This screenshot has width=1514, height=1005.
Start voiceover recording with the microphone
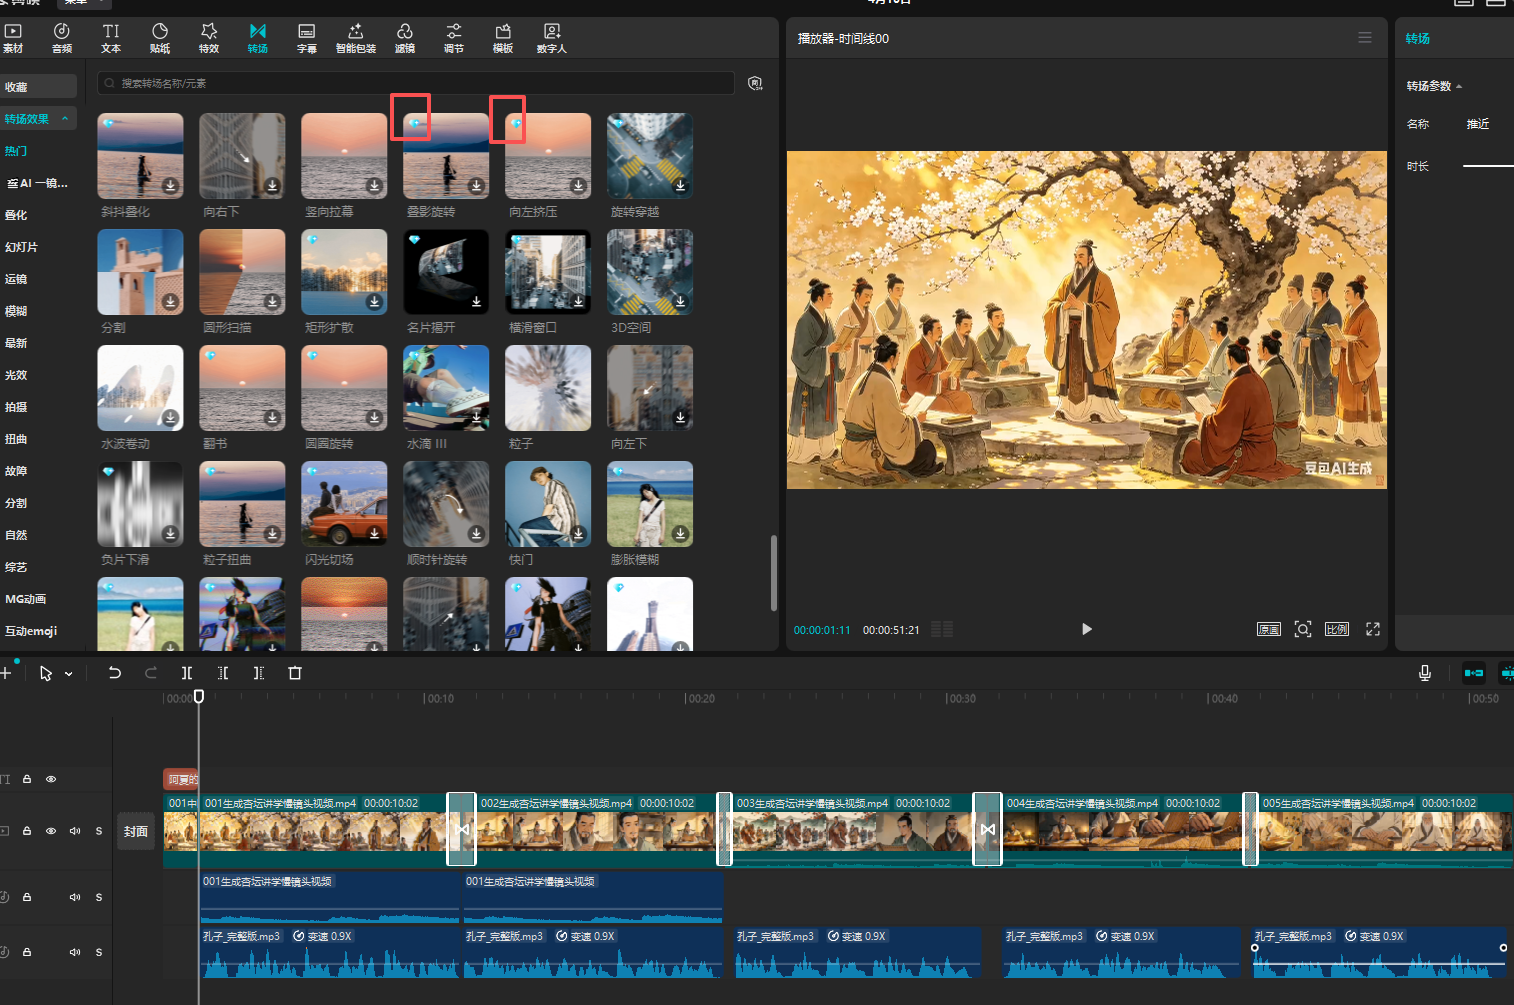pos(1425,673)
